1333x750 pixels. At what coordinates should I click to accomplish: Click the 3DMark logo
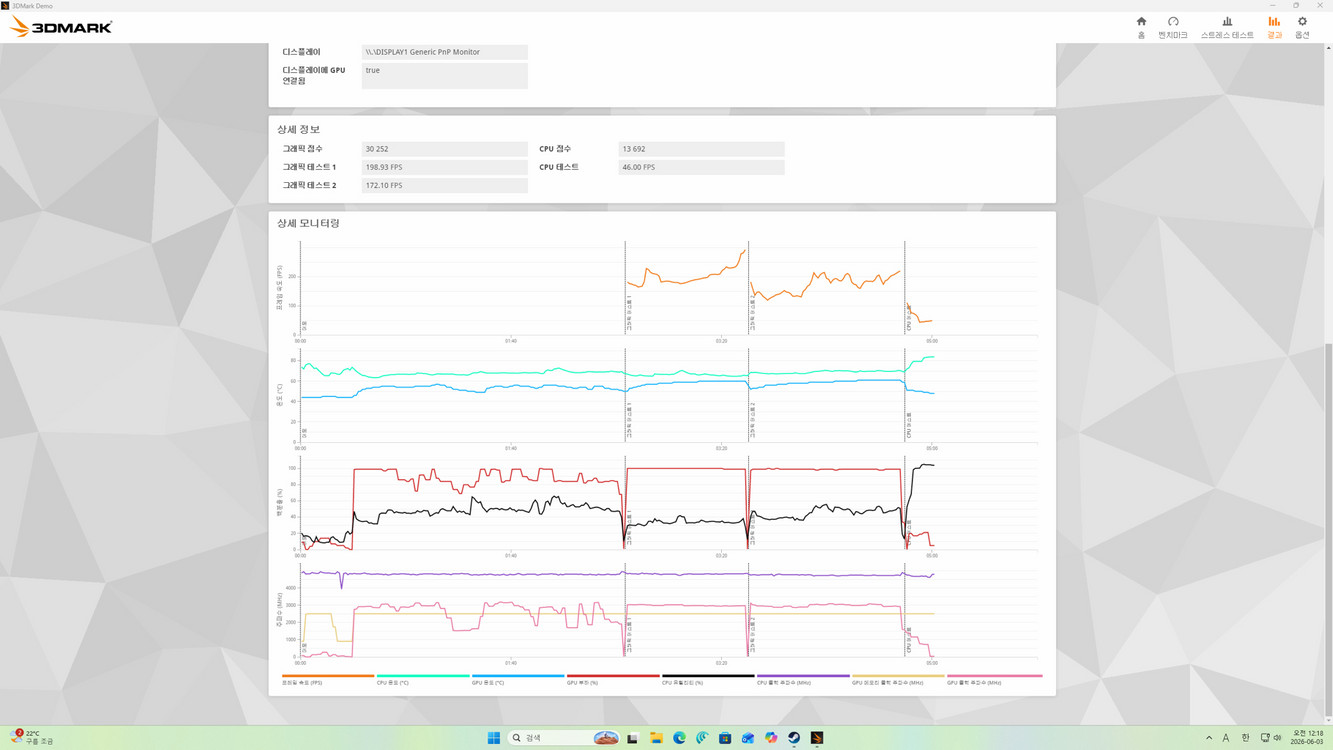pos(61,27)
